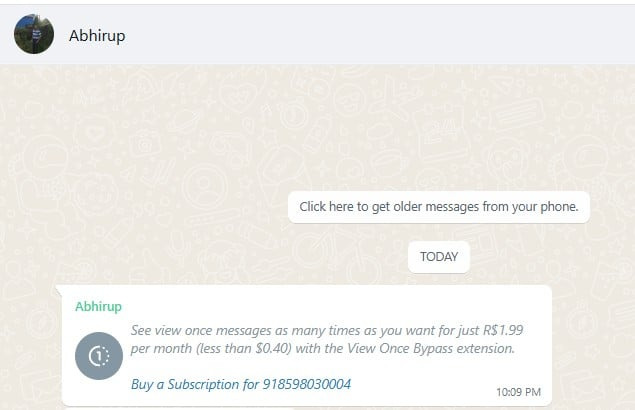
Task: Click the 10:09 PM message timestamp
Action: tap(518, 392)
